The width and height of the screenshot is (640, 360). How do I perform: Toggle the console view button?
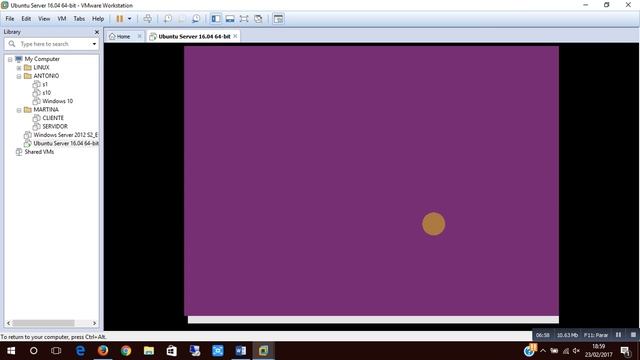pyautogui.click(x=278, y=19)
